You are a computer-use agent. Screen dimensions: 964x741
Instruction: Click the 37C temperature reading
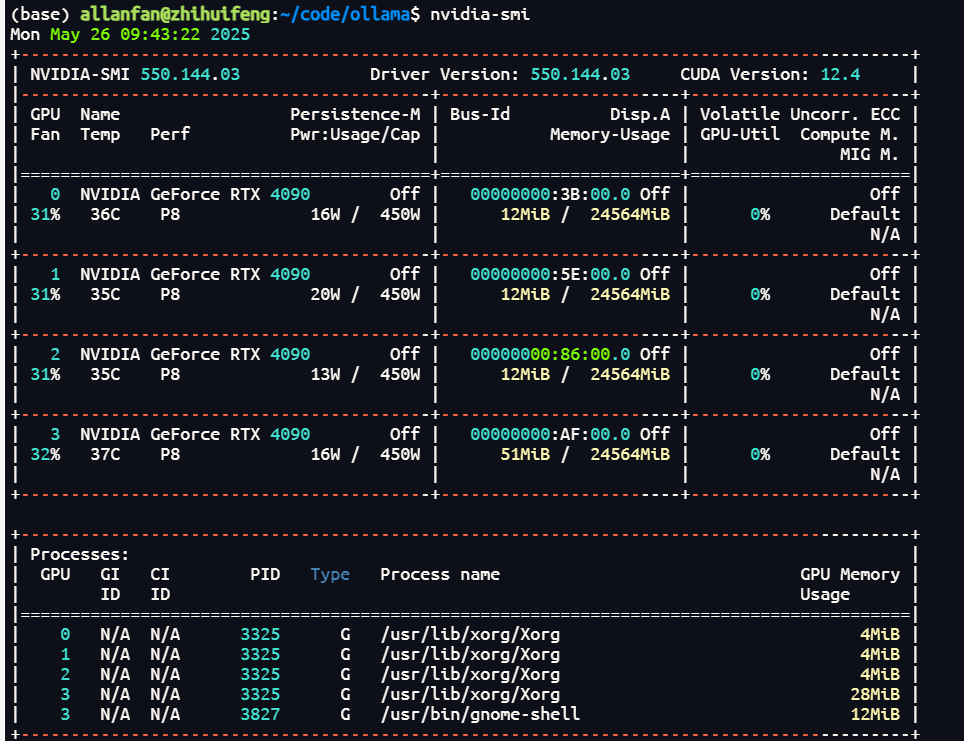click(105, 454)
